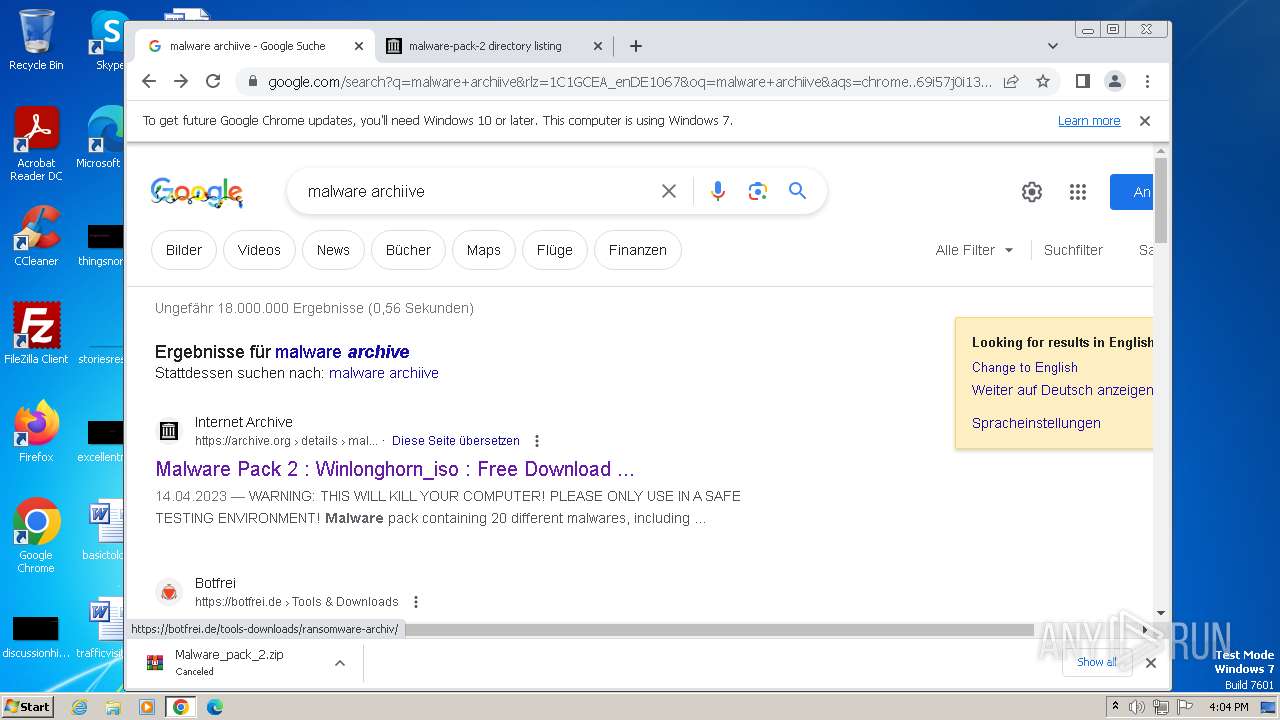Click the vertical page scrollbar thumb

[1161, 200]
